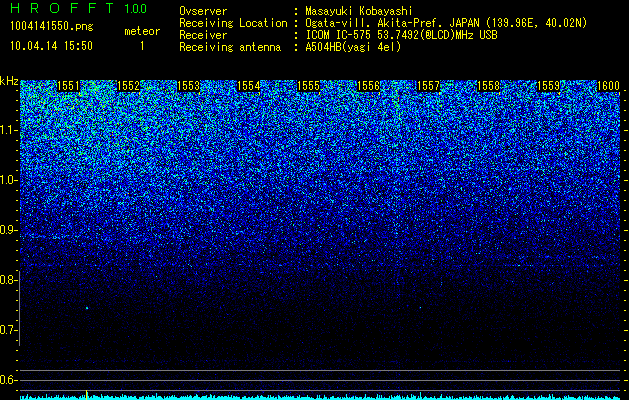Click the 1556 time marker

[x=368, y=86]
